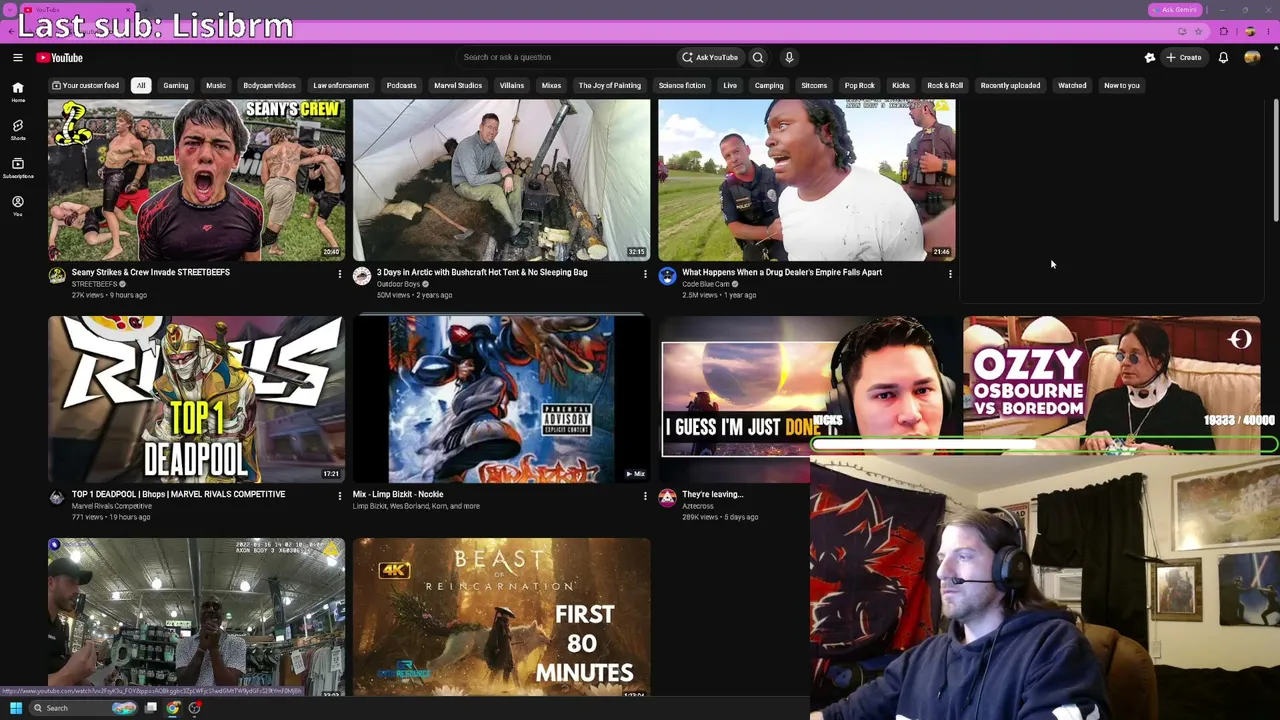Open STREETBEEFS channel avatar

pos(57,276)
